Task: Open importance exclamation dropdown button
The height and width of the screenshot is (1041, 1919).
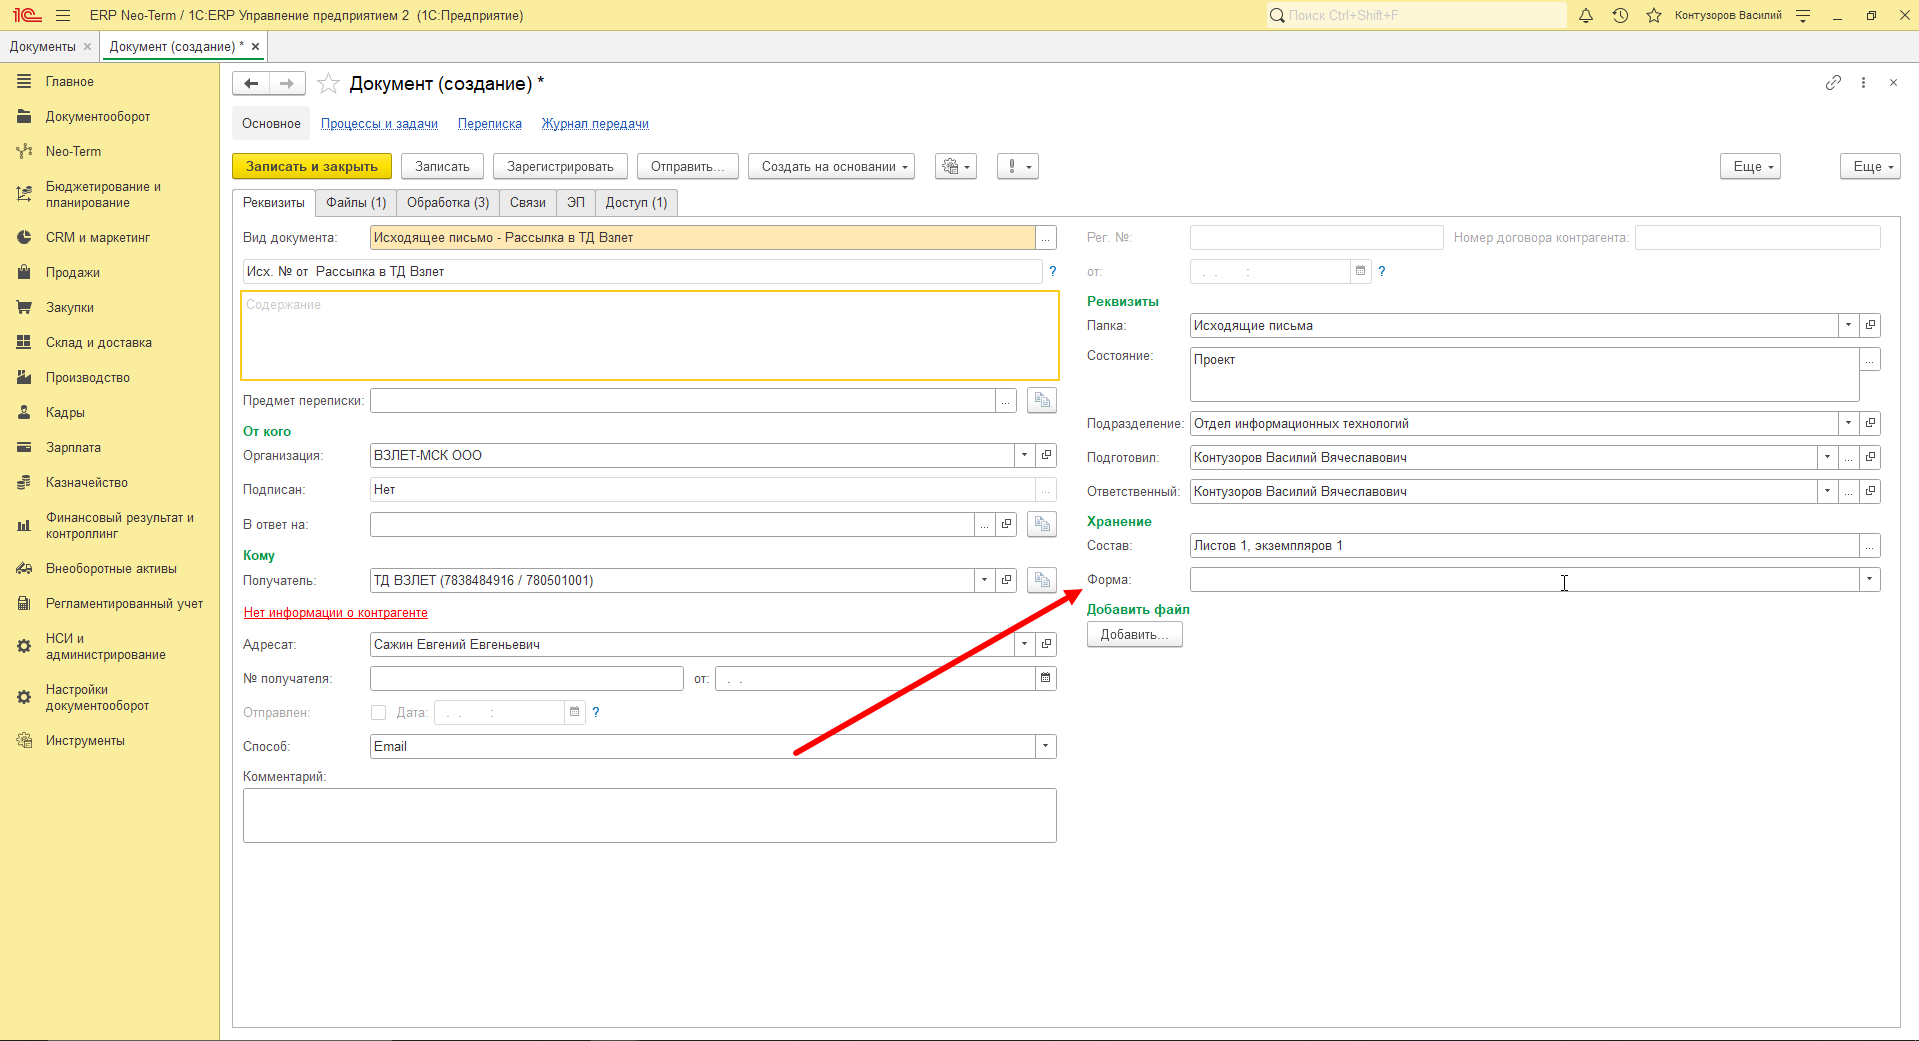Action: tap(1018, 166)
